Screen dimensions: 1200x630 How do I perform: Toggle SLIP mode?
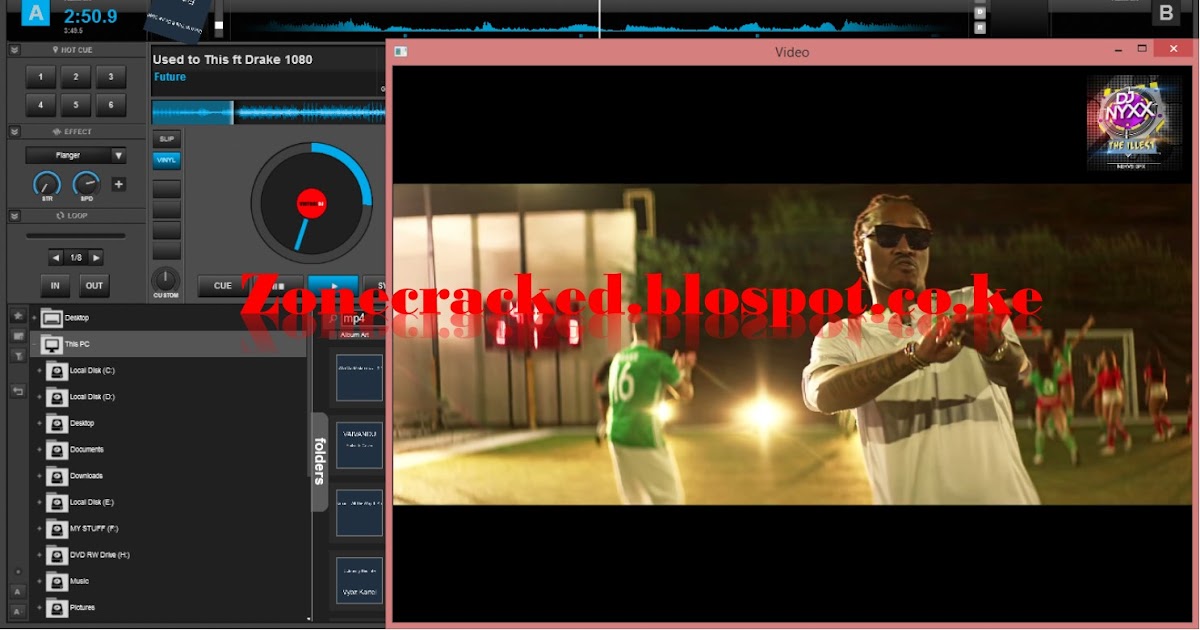[x=166, y=138]
